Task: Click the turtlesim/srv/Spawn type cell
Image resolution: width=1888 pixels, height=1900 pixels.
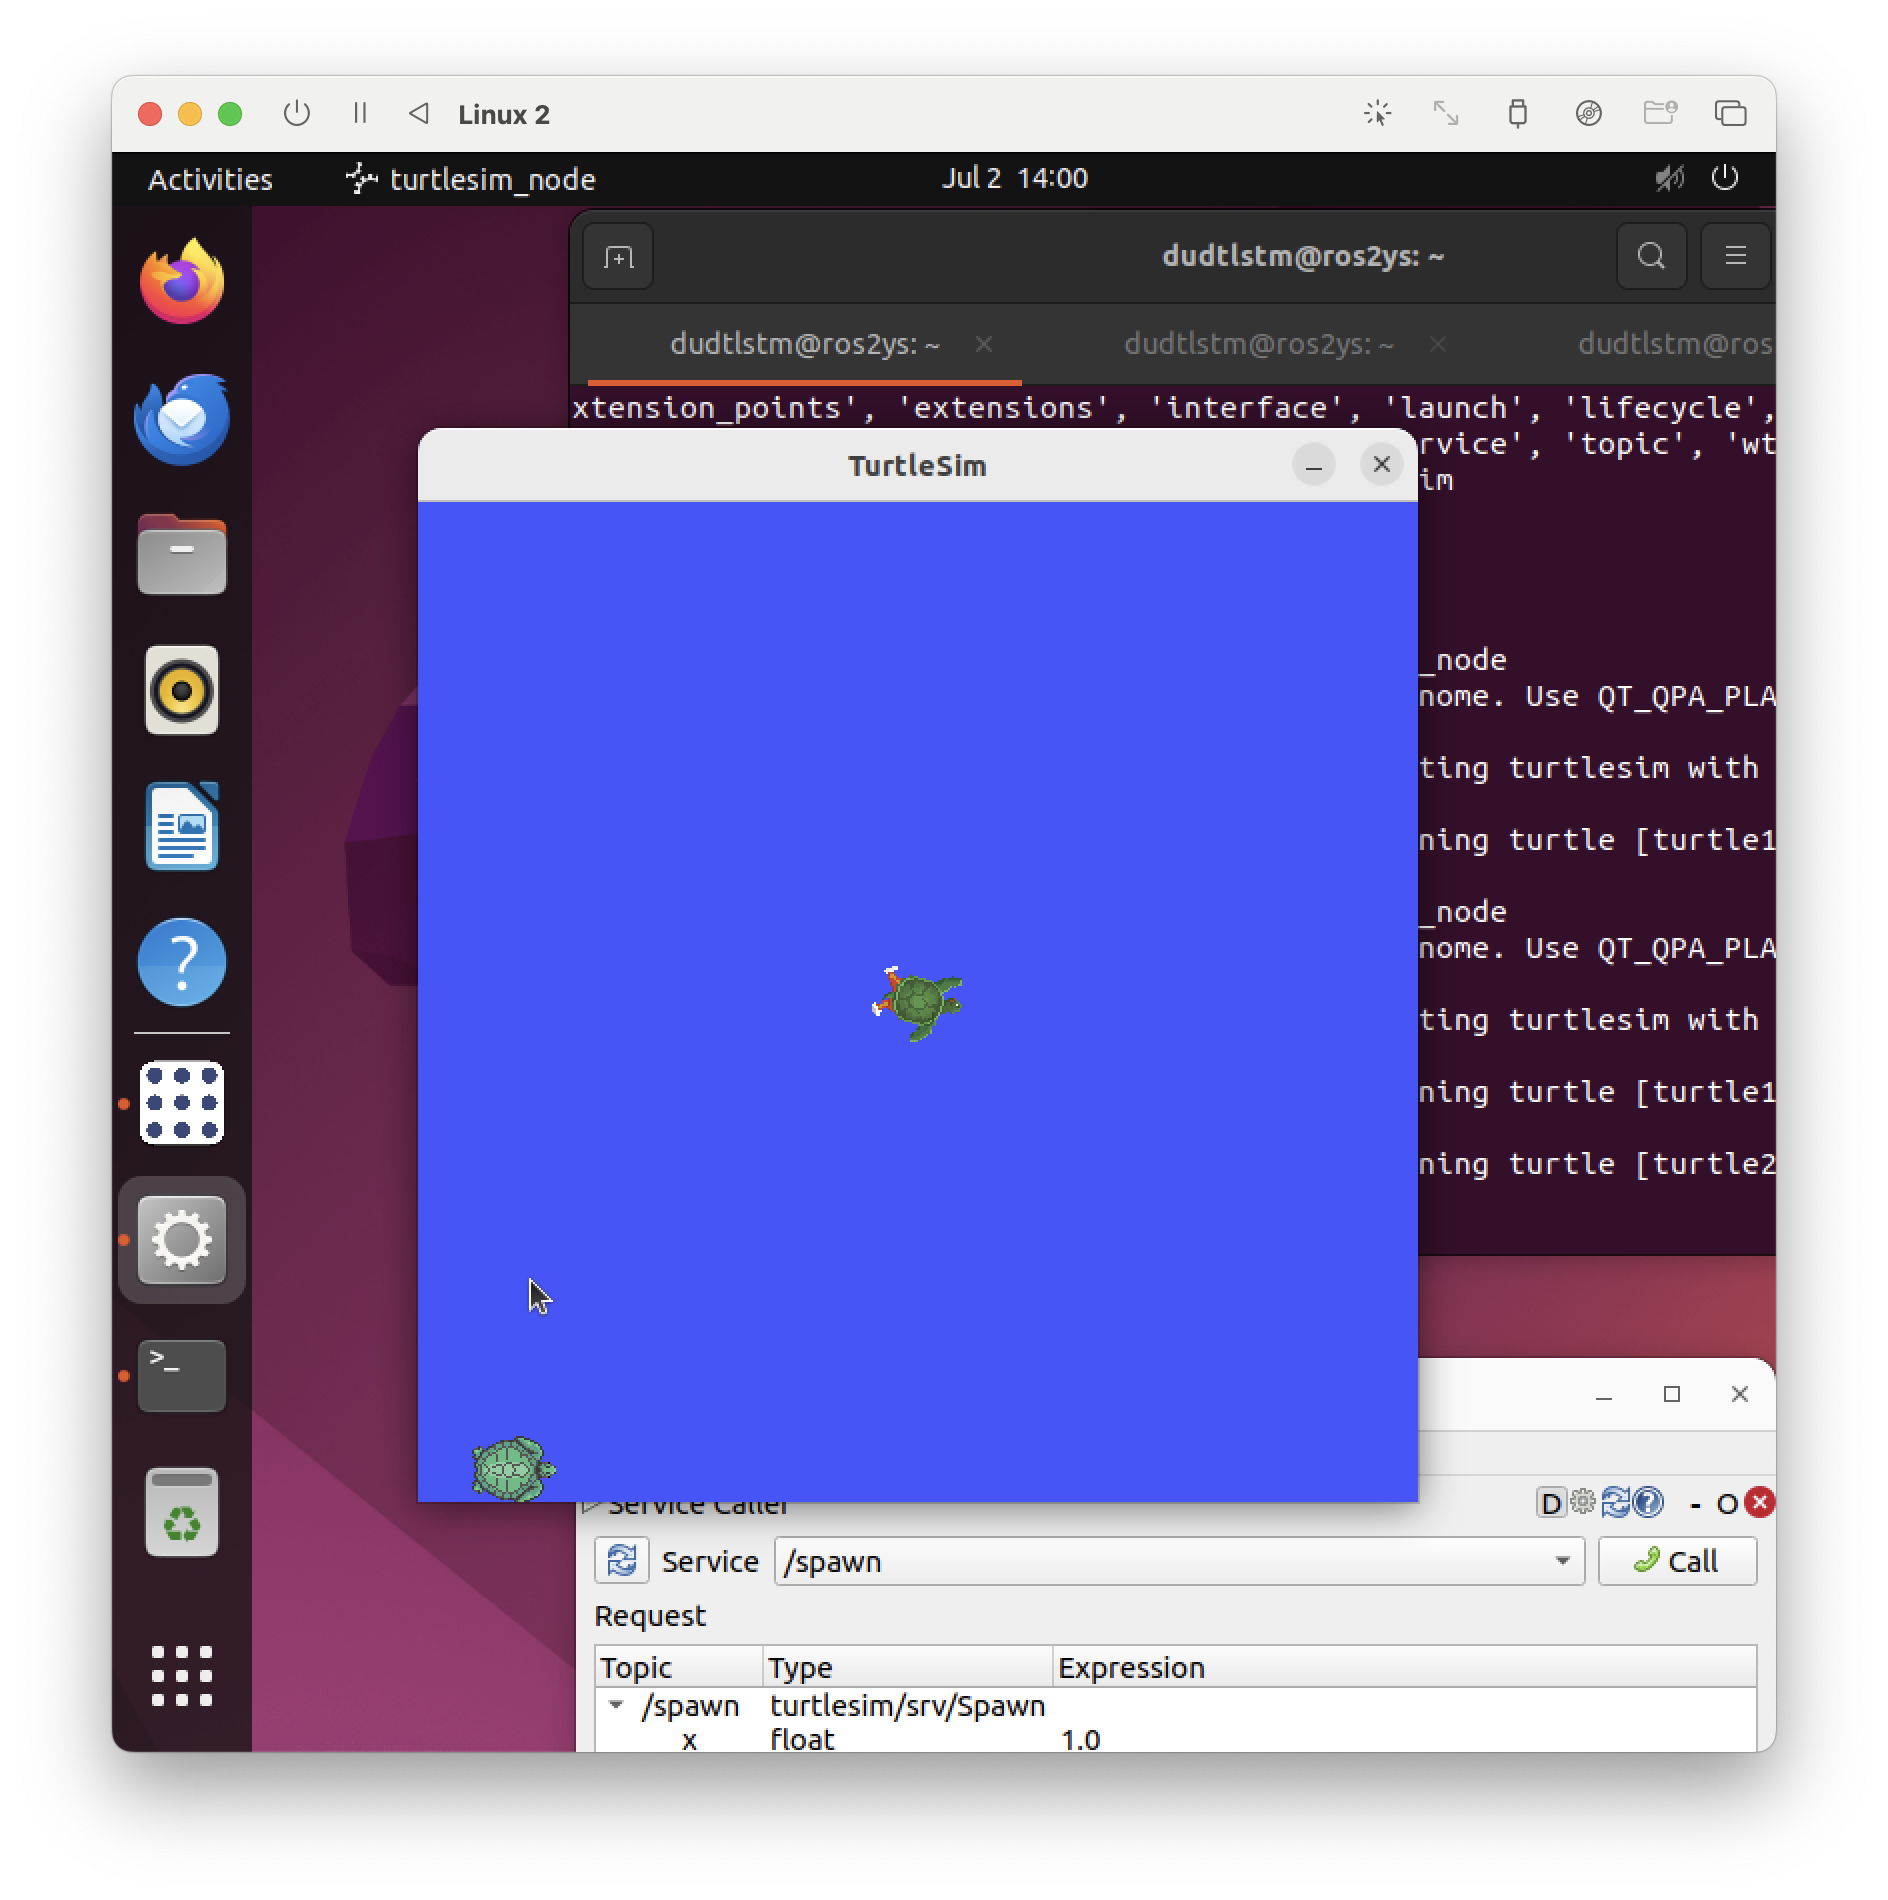Action: [907, 1705]
